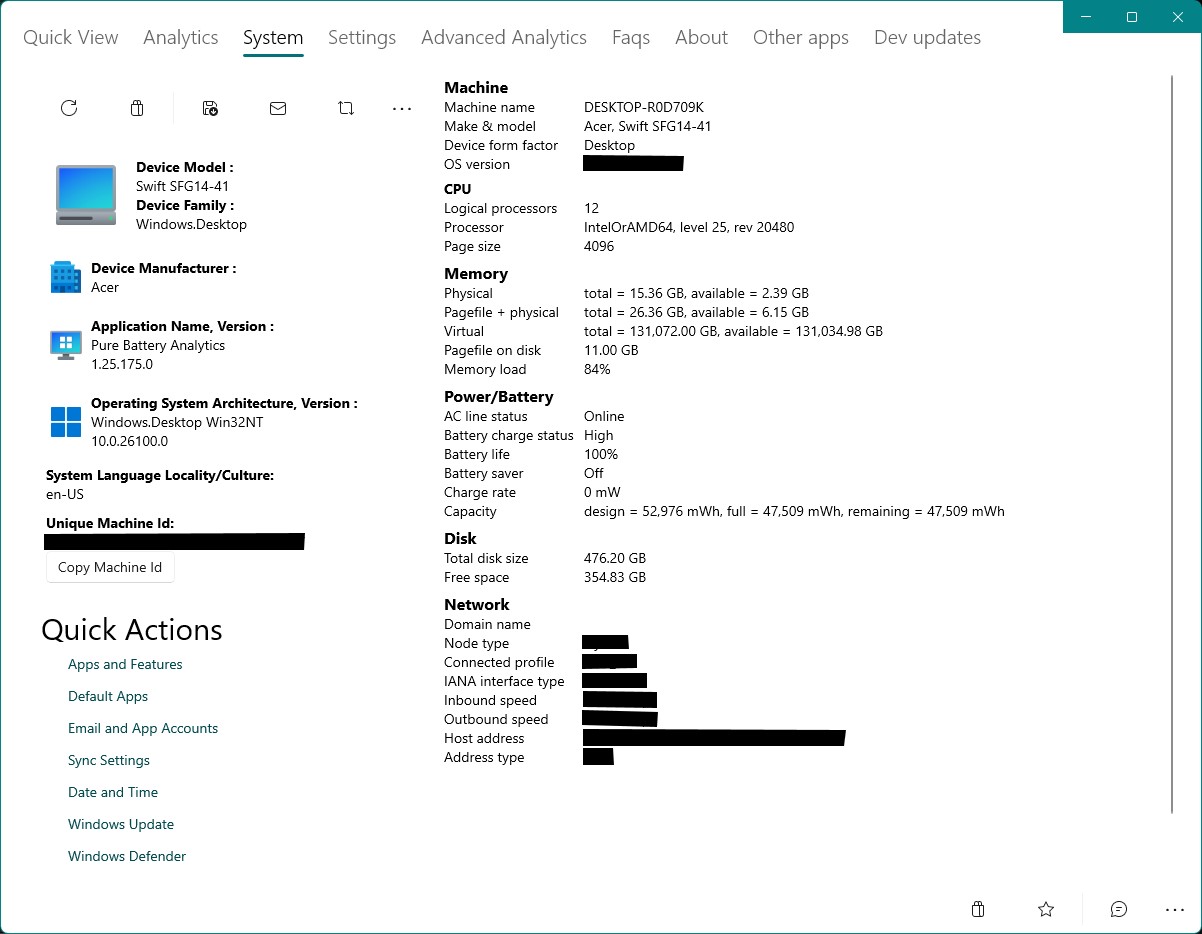Maximize the application window

(x=1132, y=16)
